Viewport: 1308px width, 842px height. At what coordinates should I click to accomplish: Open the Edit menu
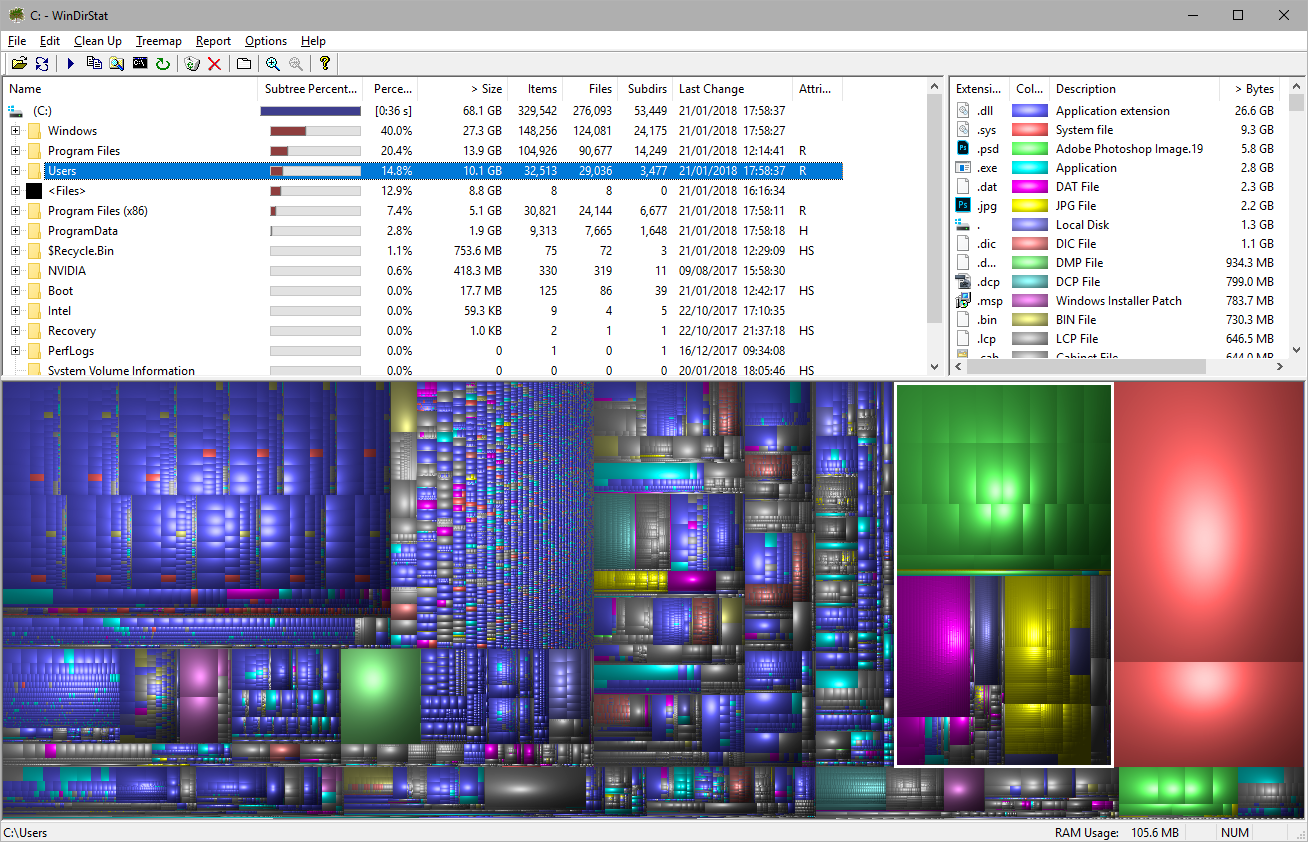tap(50, 41)
